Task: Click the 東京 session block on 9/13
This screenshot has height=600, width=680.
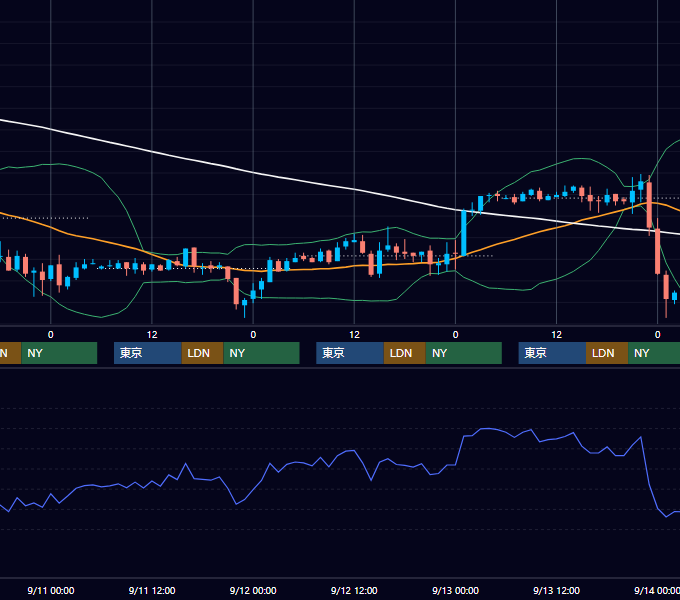Action: coord(552,353)
